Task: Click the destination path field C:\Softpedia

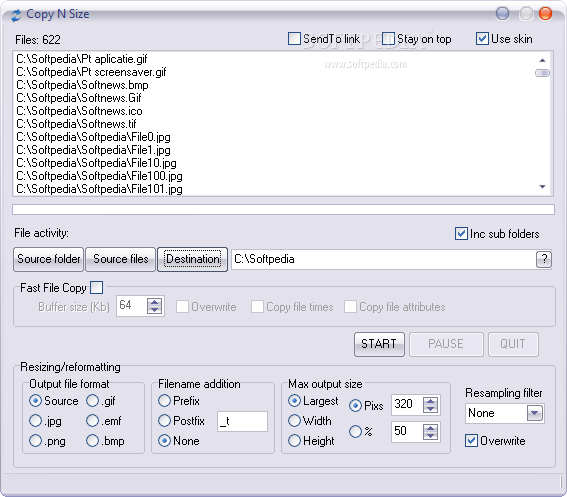Action: point(383,259)
